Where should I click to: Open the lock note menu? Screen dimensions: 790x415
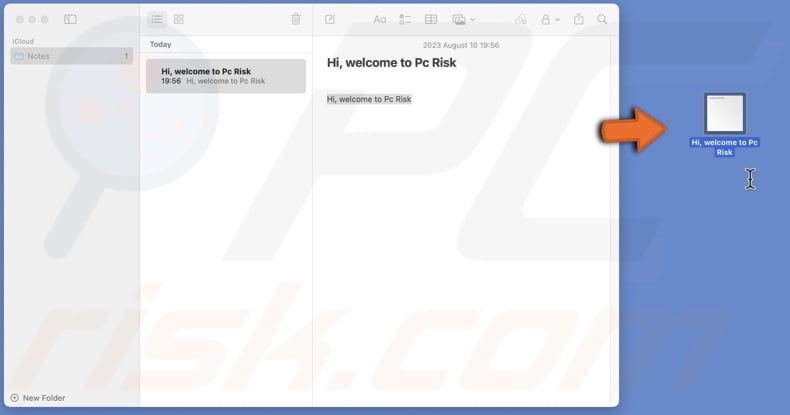[x=546, y=19]
